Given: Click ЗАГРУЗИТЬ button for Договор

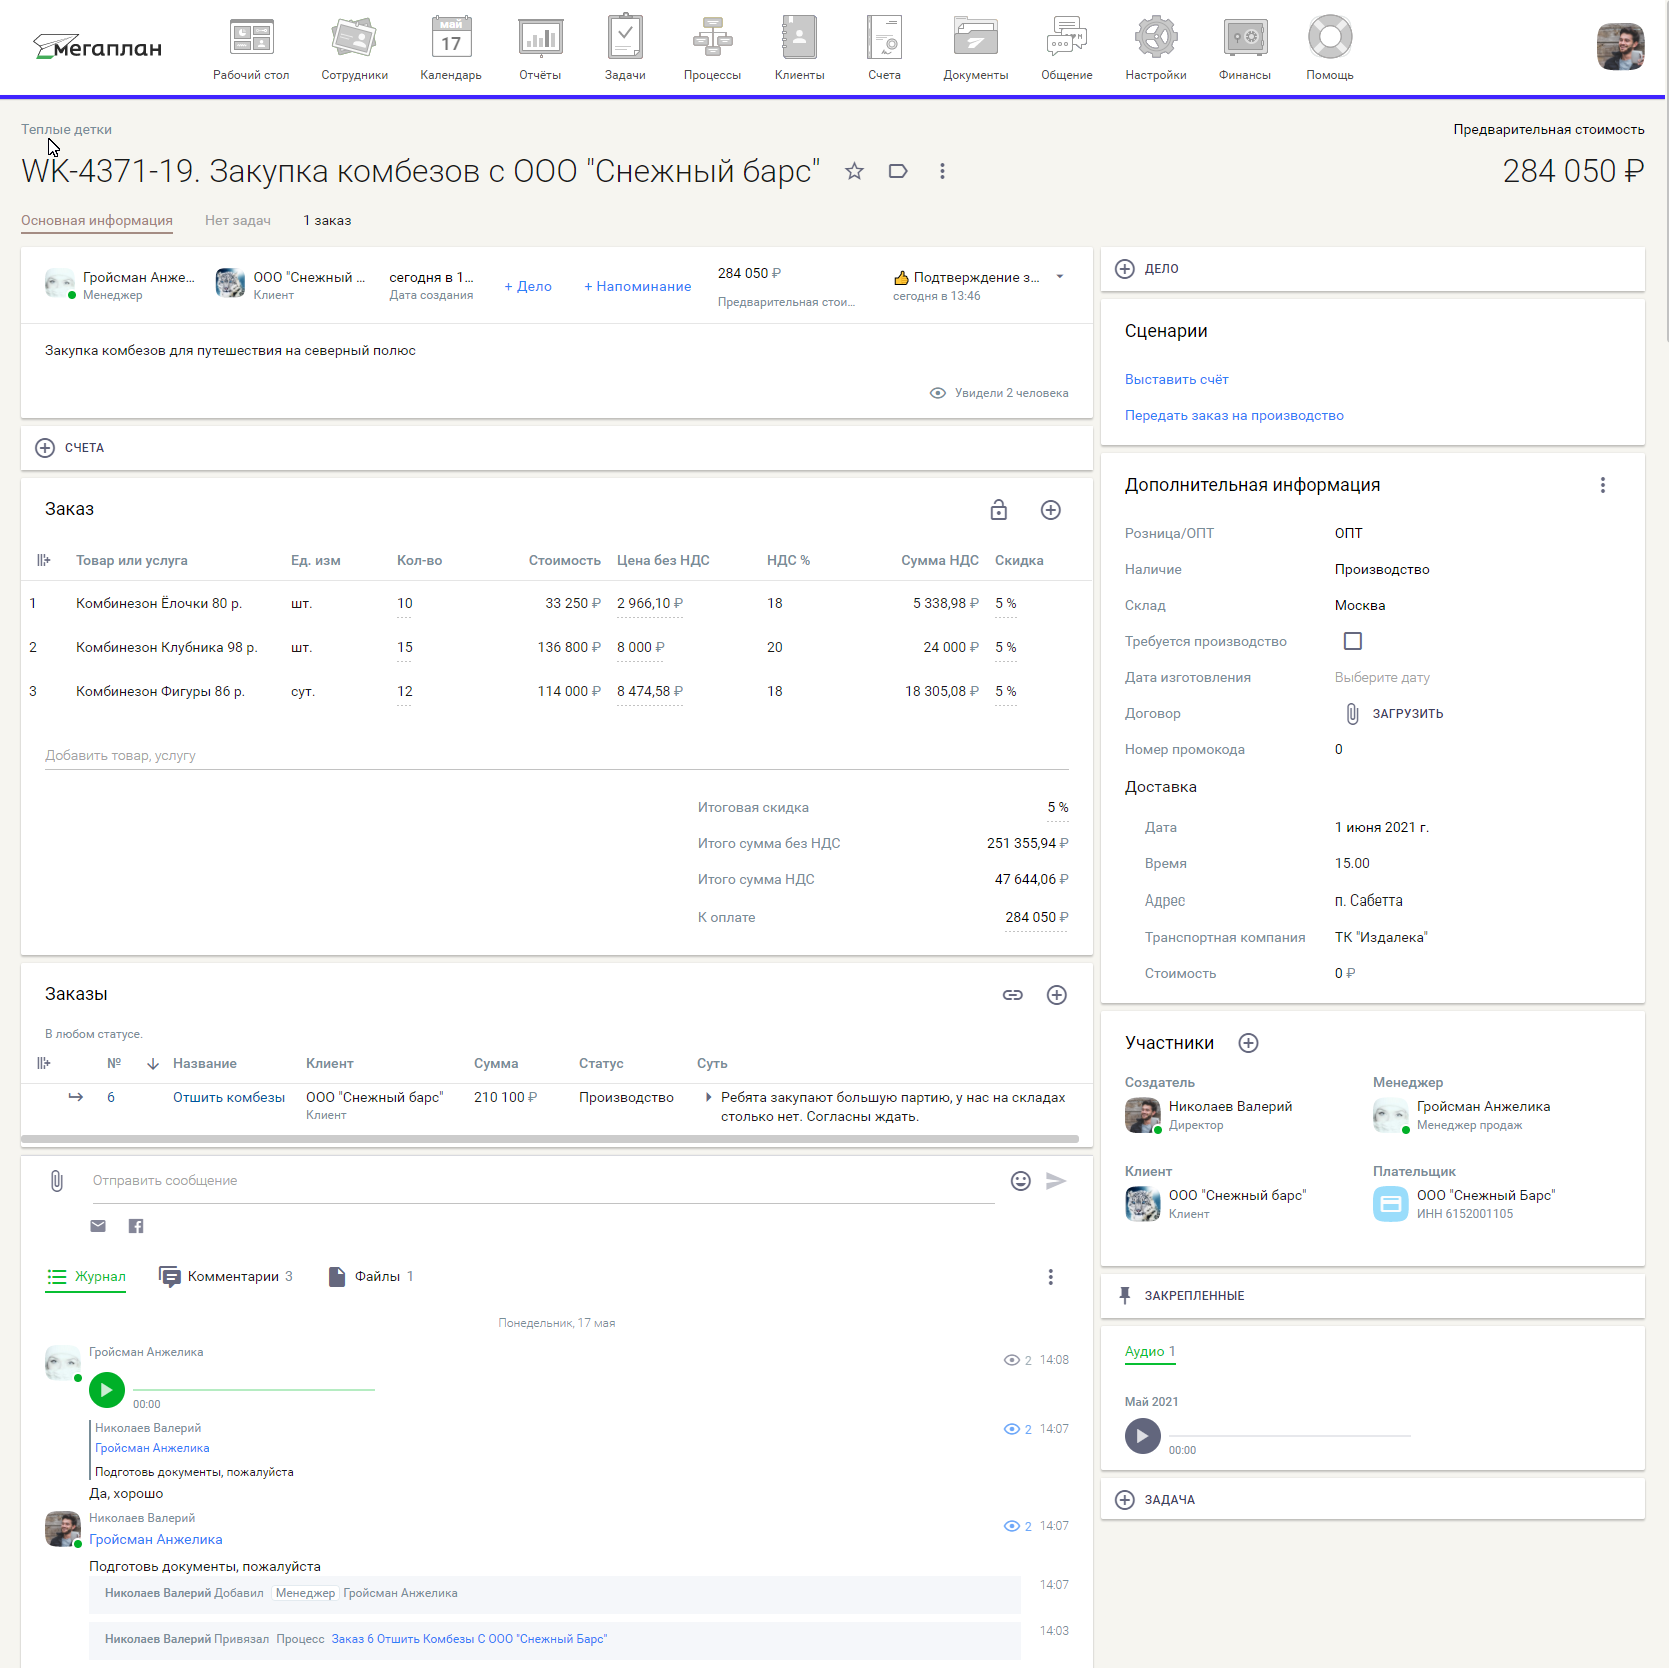Looking at the screenshot, I should pos(1394,714).
